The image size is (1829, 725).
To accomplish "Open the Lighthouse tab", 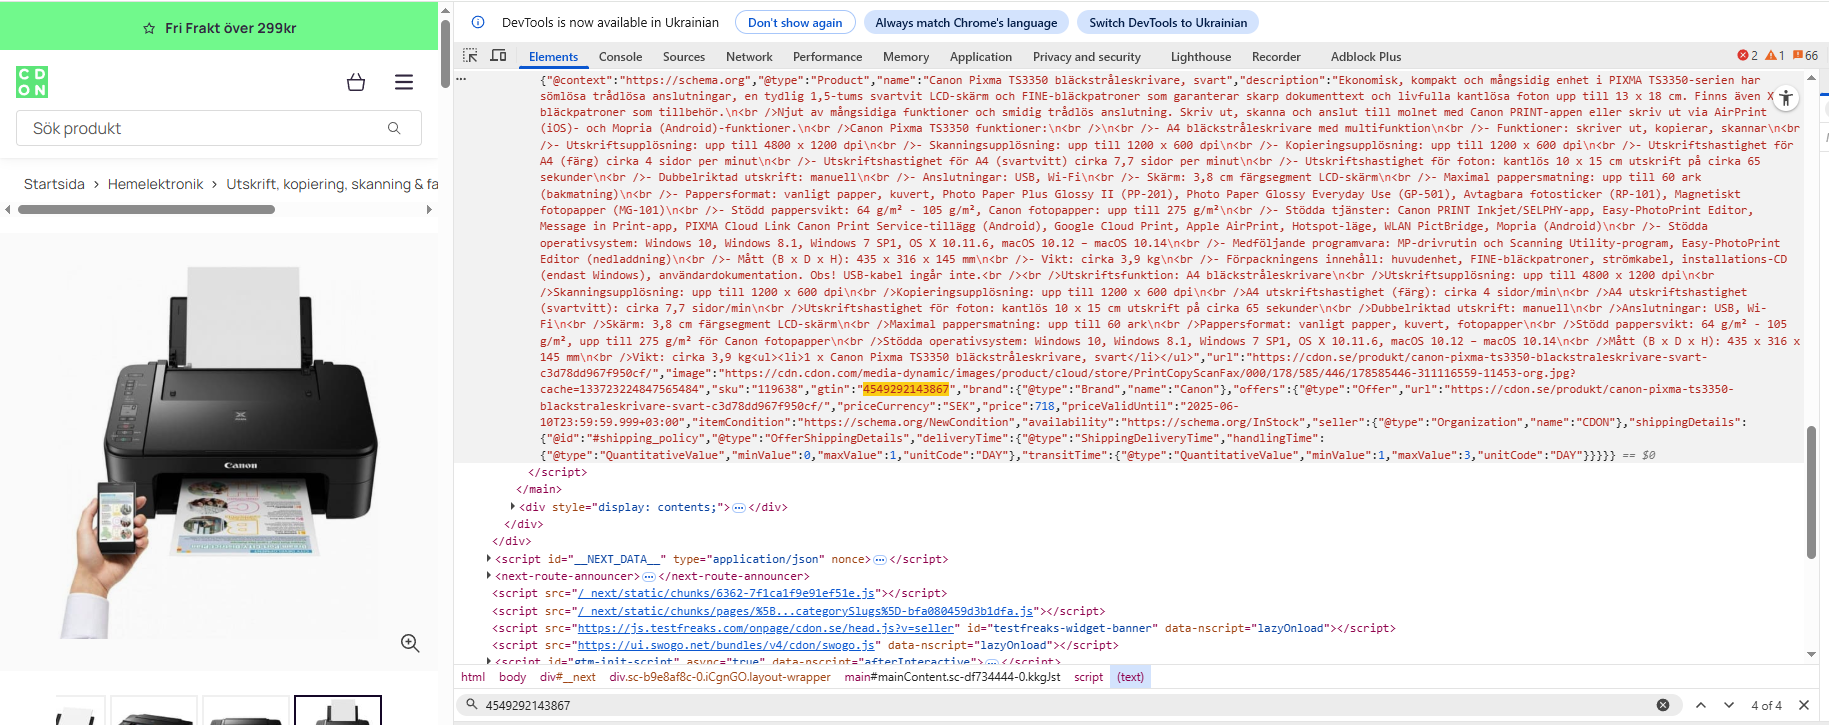I will pyautogui.click(x=1201, y=57).
